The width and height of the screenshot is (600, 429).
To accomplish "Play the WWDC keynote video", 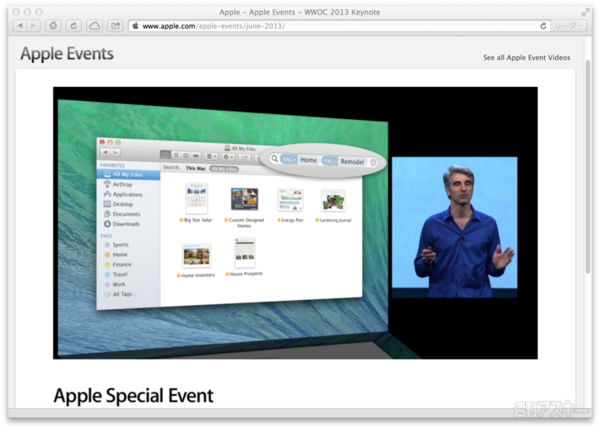I will coord(295,223).
